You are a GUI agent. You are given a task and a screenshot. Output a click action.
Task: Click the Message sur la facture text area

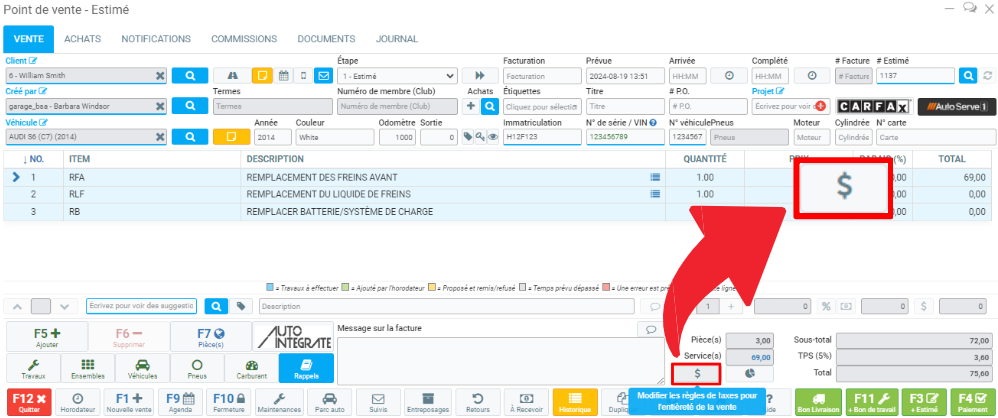point(496,358)
